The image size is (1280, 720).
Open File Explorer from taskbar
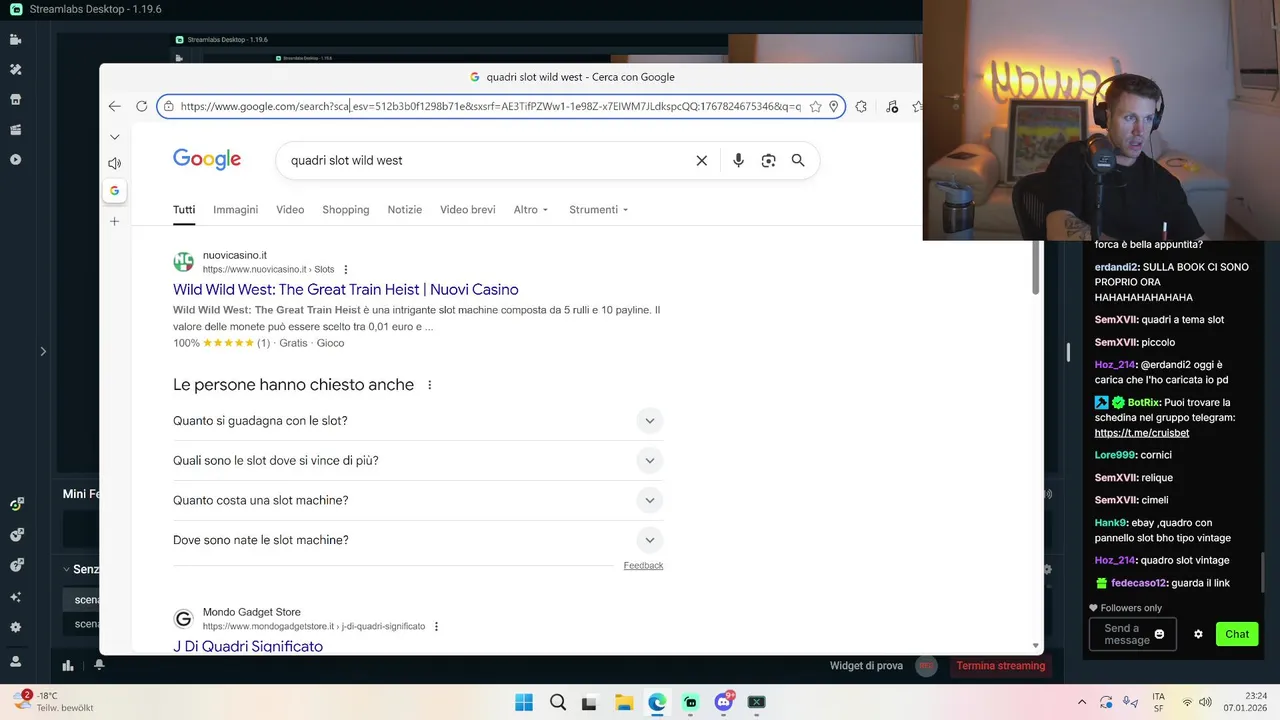click(624, 703)
